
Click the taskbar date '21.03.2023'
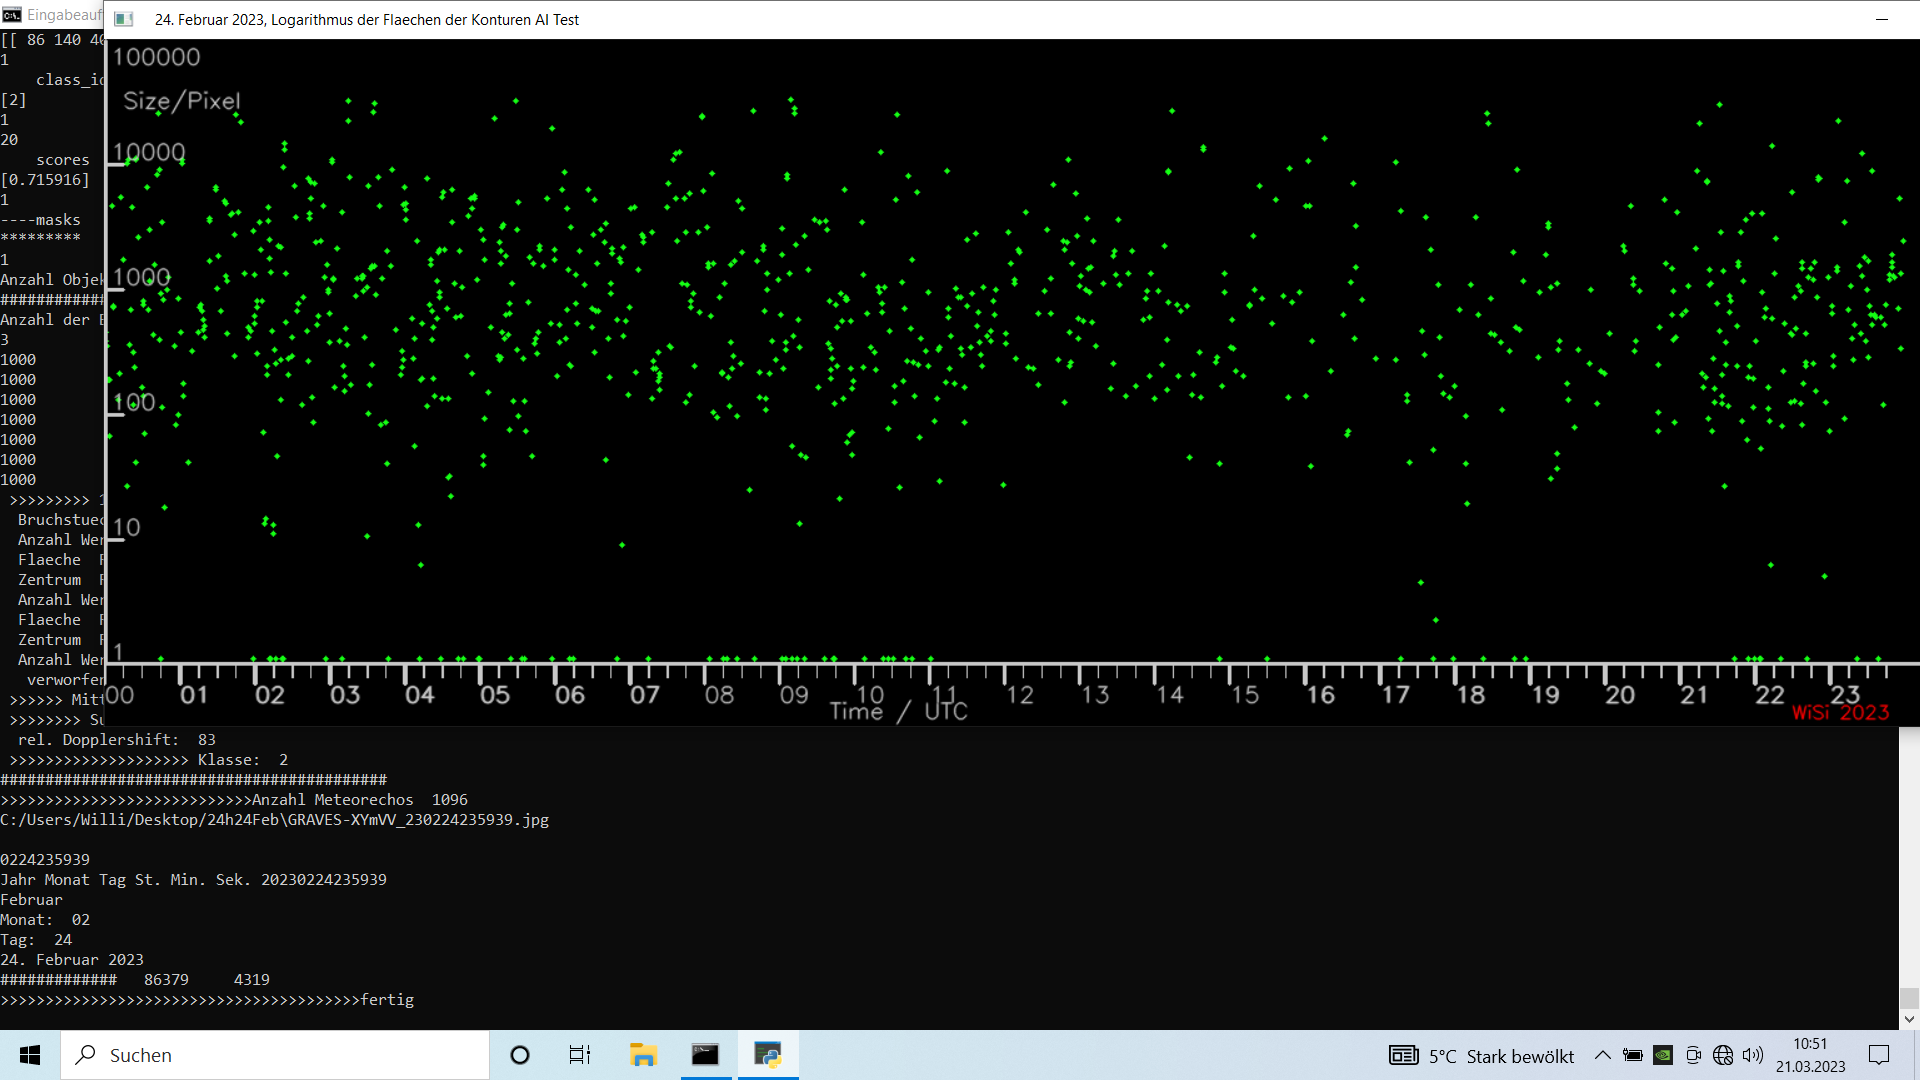(1810, 1067)
